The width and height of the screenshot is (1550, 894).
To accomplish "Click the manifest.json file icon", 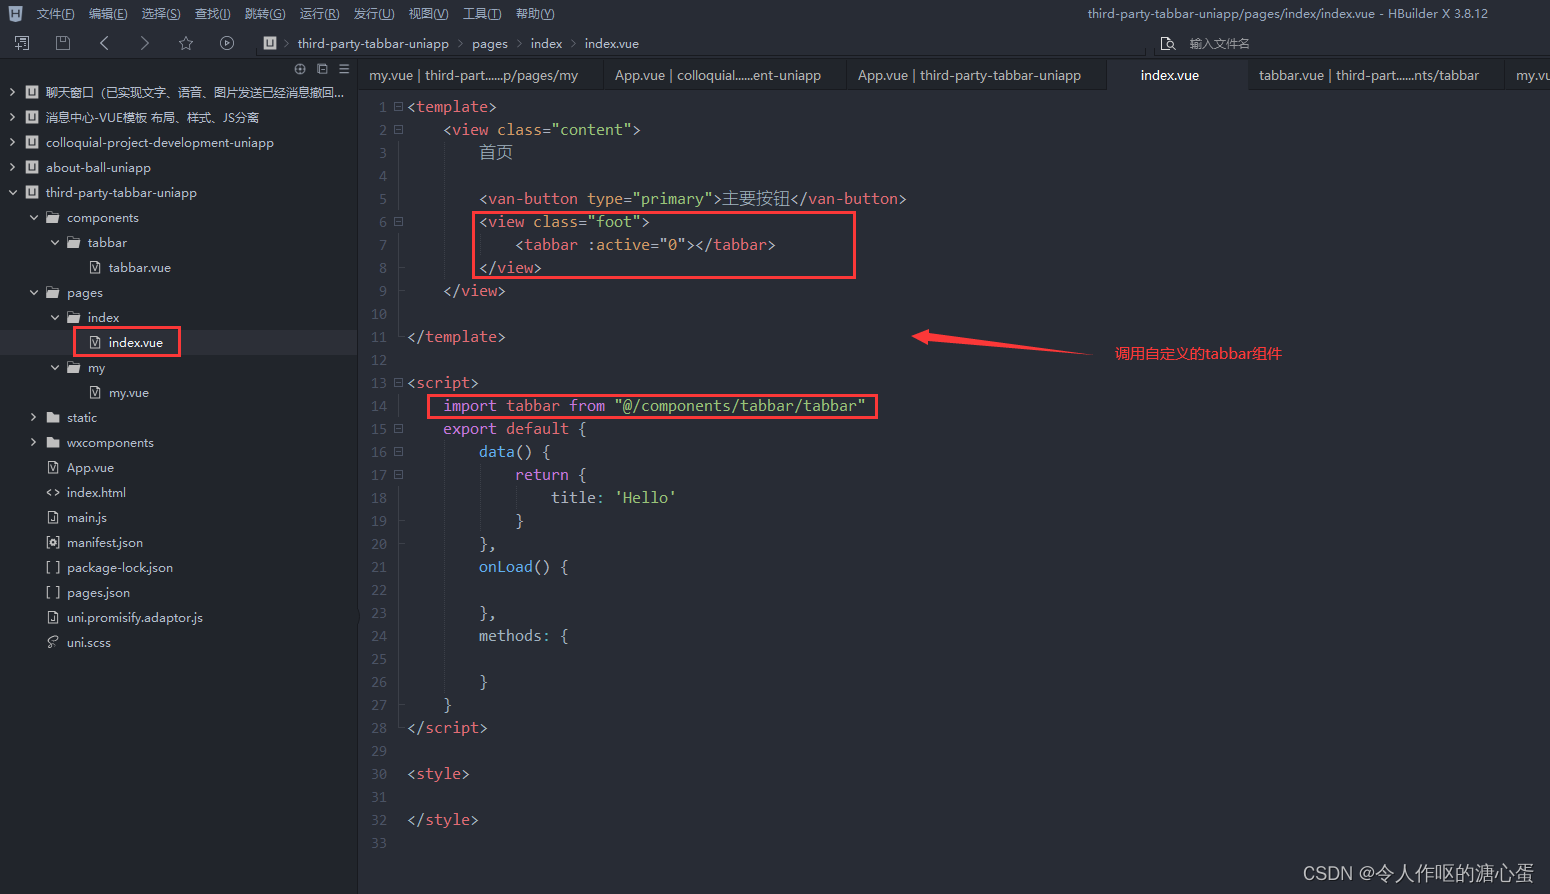I will click(53, 542).
